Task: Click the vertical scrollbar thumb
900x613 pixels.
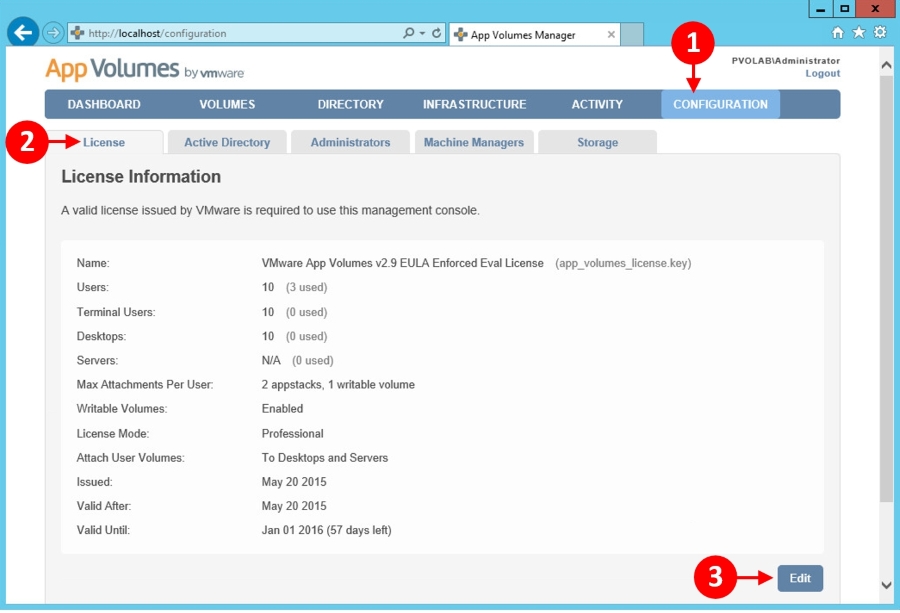Action: click(887, 290)
